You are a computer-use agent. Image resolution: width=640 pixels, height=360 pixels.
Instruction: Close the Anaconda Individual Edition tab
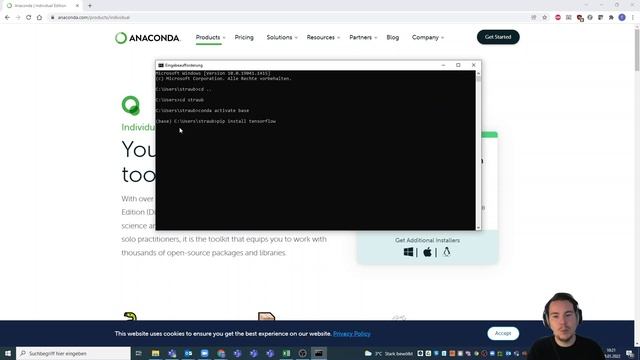77,6
